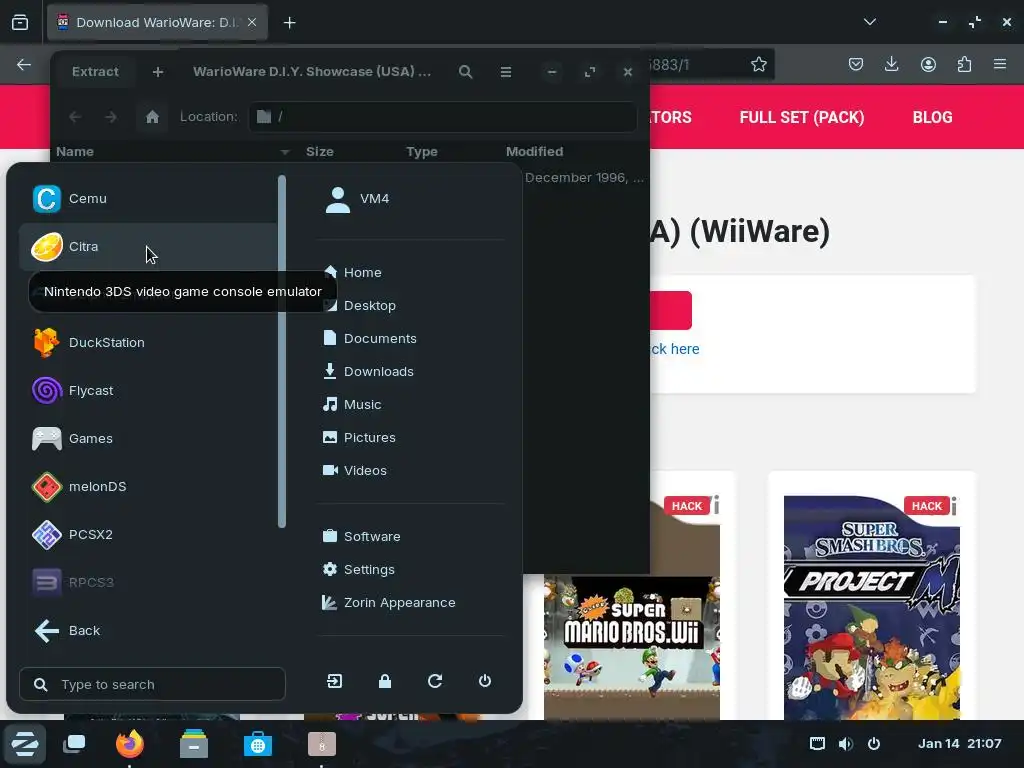
Task: Click the power off icon in the menu
Action: 485,681
